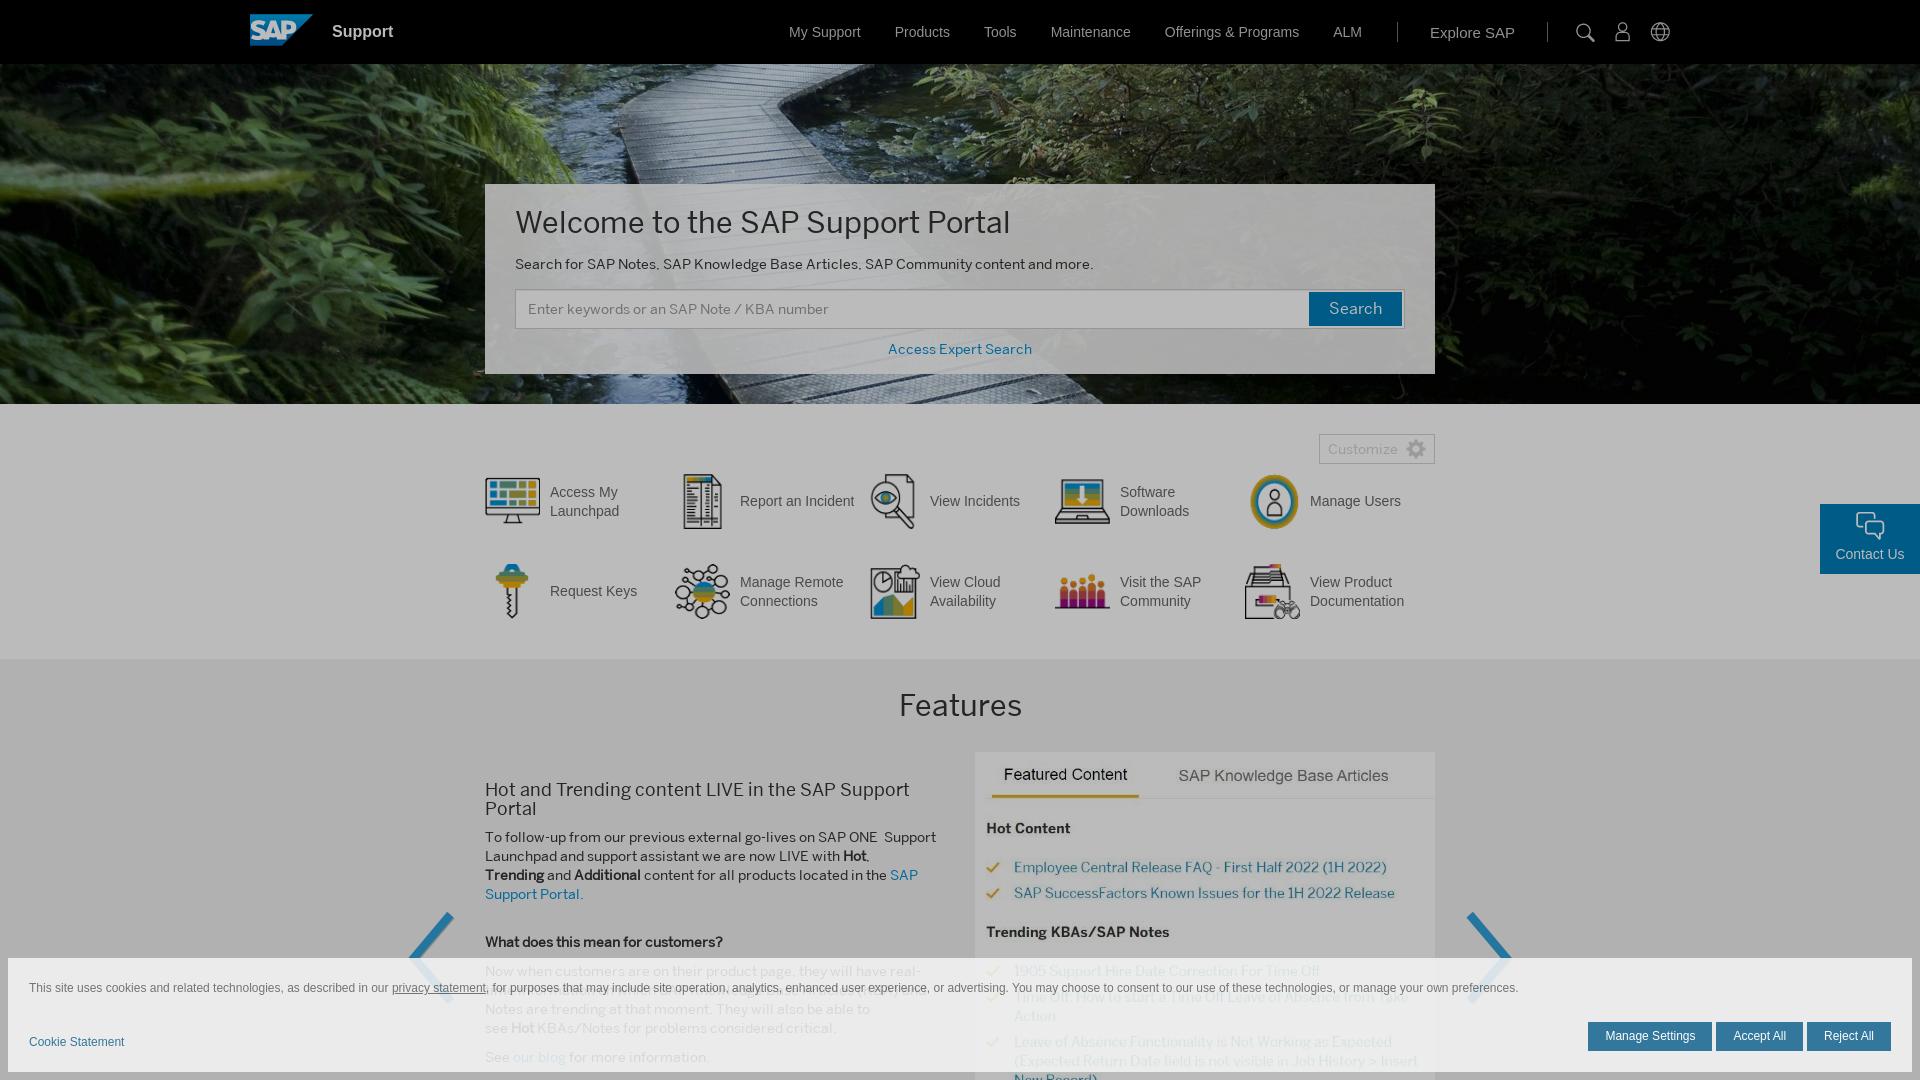Open the Products menu

pos(922,32)
